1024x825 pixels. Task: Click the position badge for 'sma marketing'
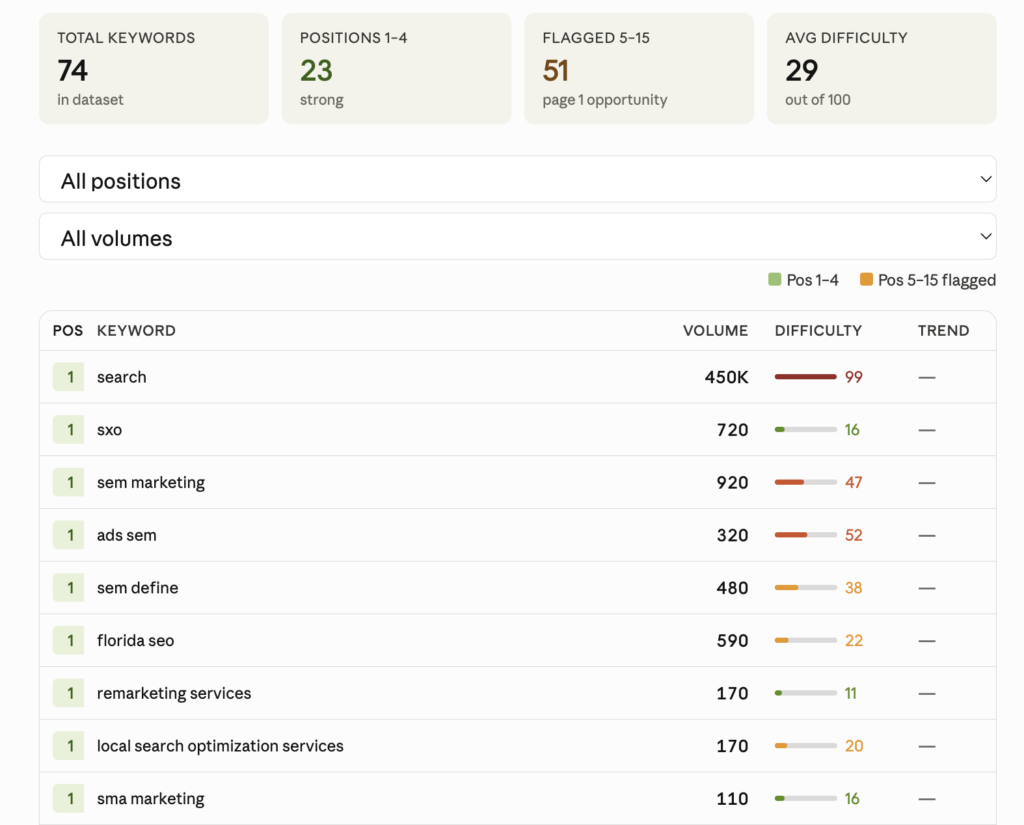point(69,798)
